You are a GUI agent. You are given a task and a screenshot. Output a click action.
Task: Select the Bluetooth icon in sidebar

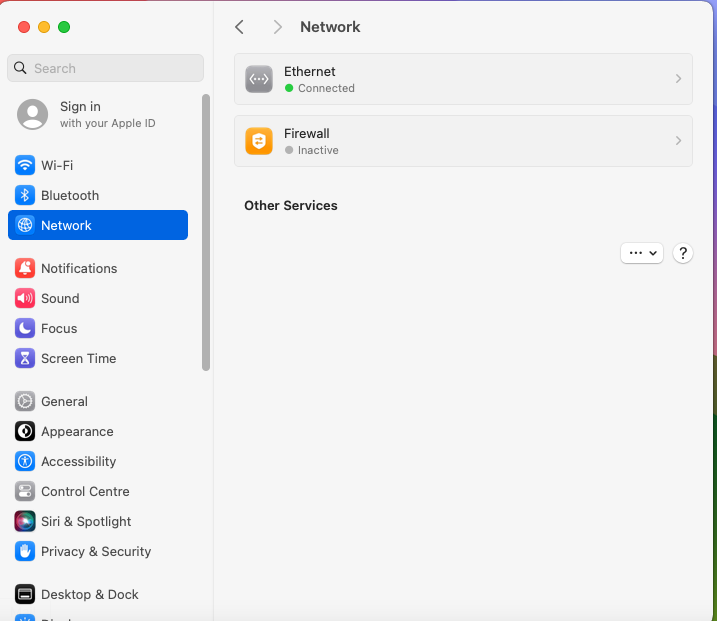pos(25,195)
